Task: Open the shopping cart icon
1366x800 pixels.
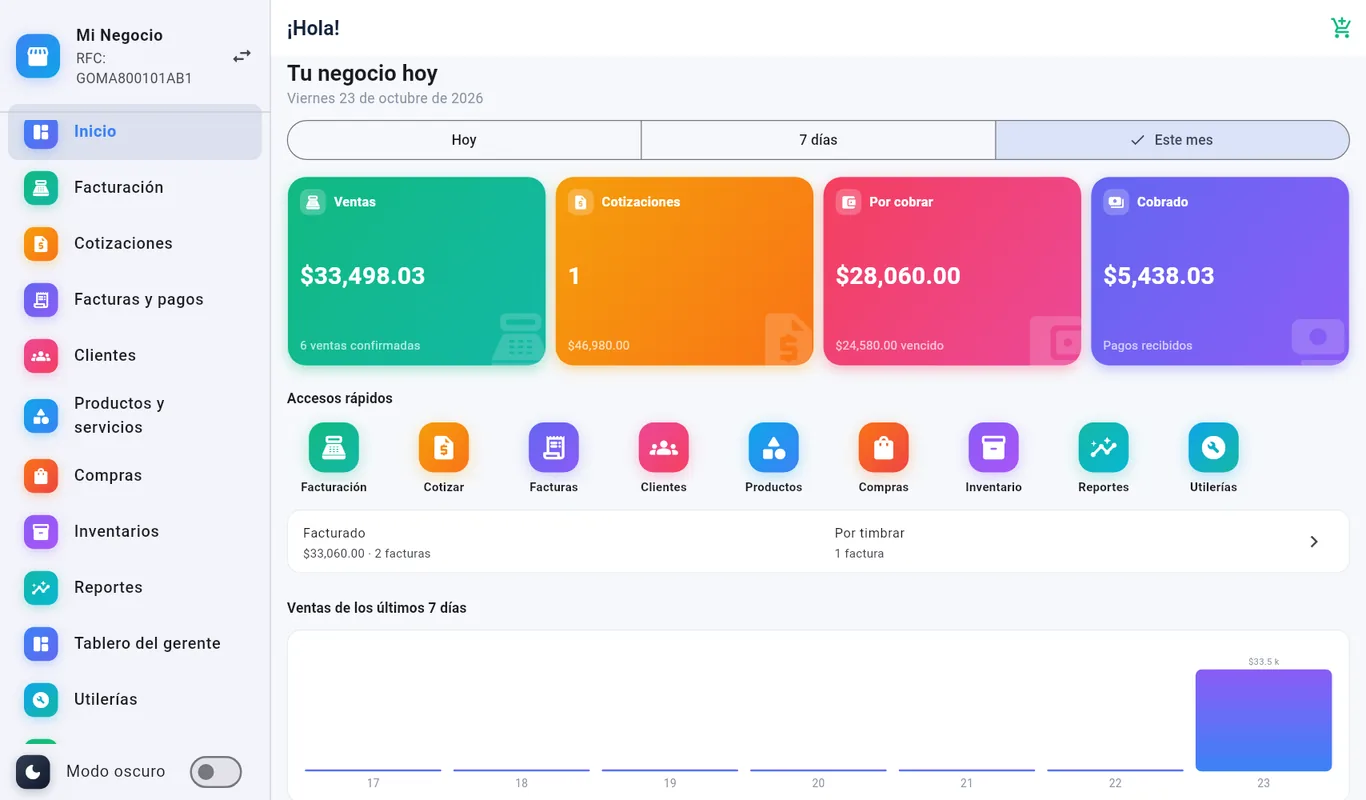Action: [x=1340, y=28]
